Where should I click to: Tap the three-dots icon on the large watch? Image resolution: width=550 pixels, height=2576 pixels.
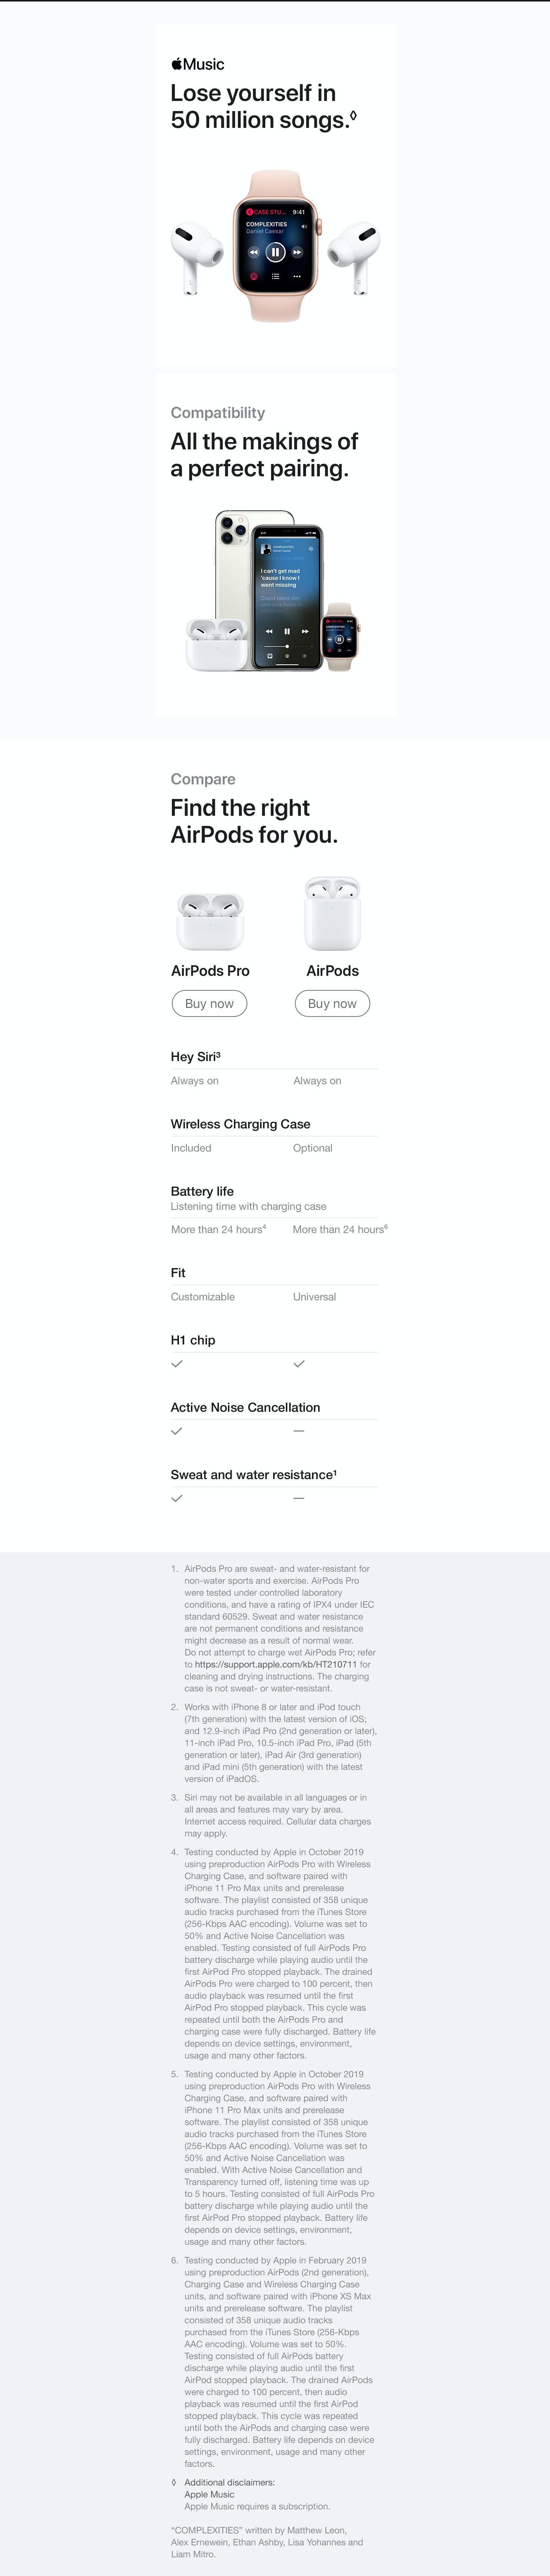coord(297,276)
